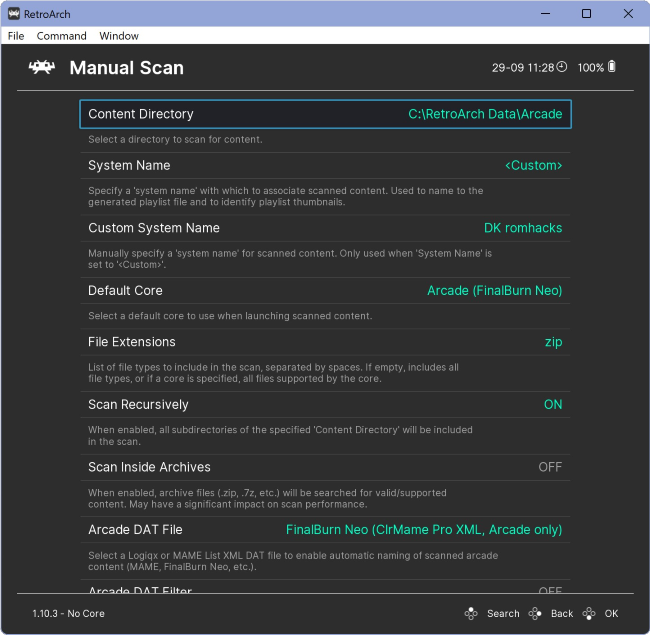
Task: Toggle the Arcade DAT Filter option
Action: [x=325, y=589]
